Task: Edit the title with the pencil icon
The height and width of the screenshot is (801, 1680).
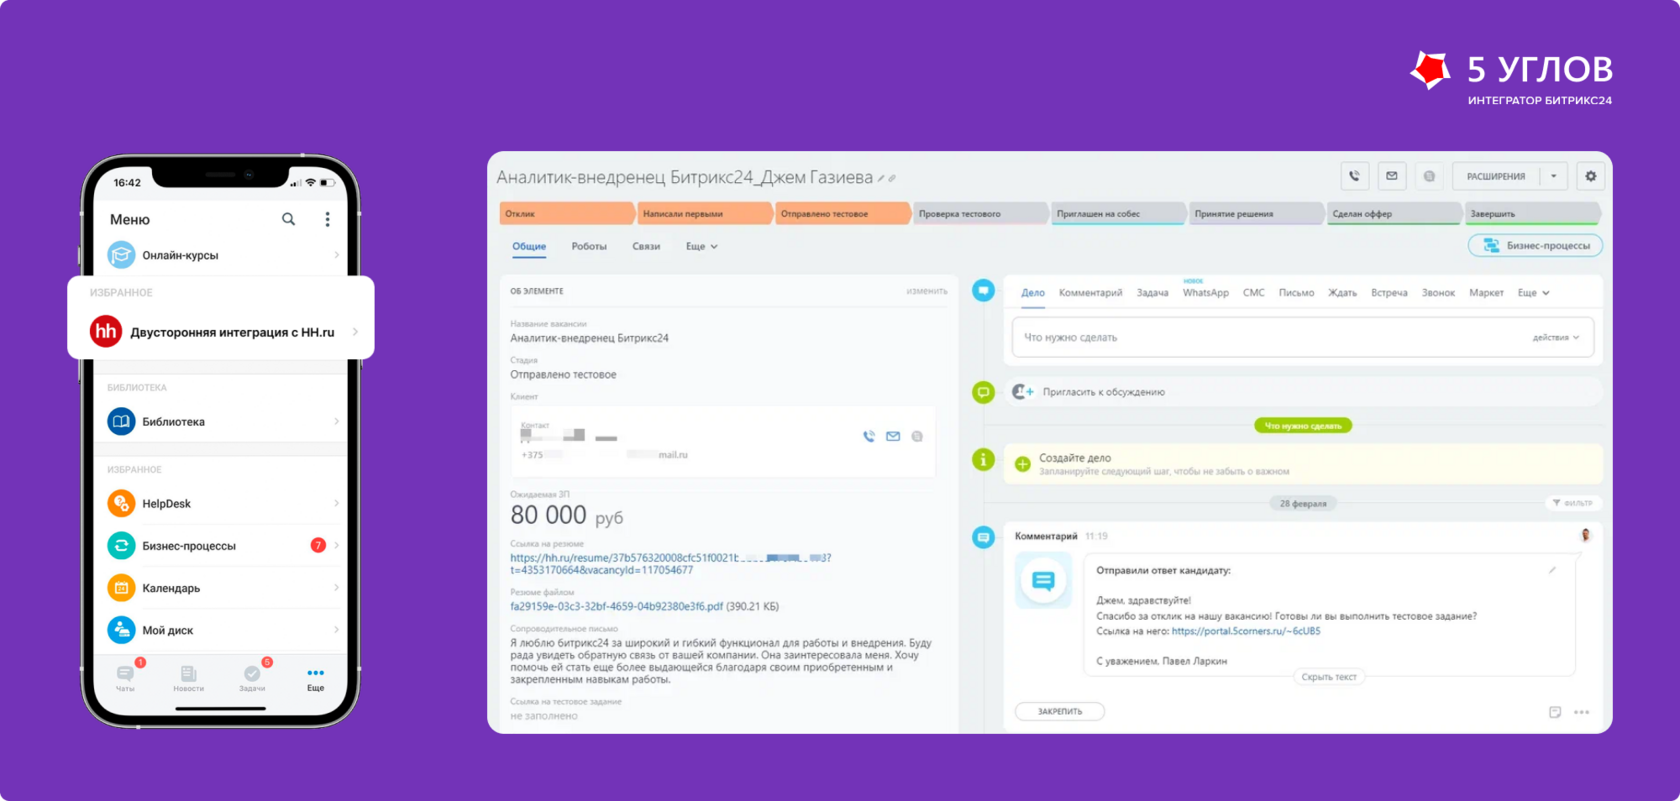Action: tap(881, 179)
